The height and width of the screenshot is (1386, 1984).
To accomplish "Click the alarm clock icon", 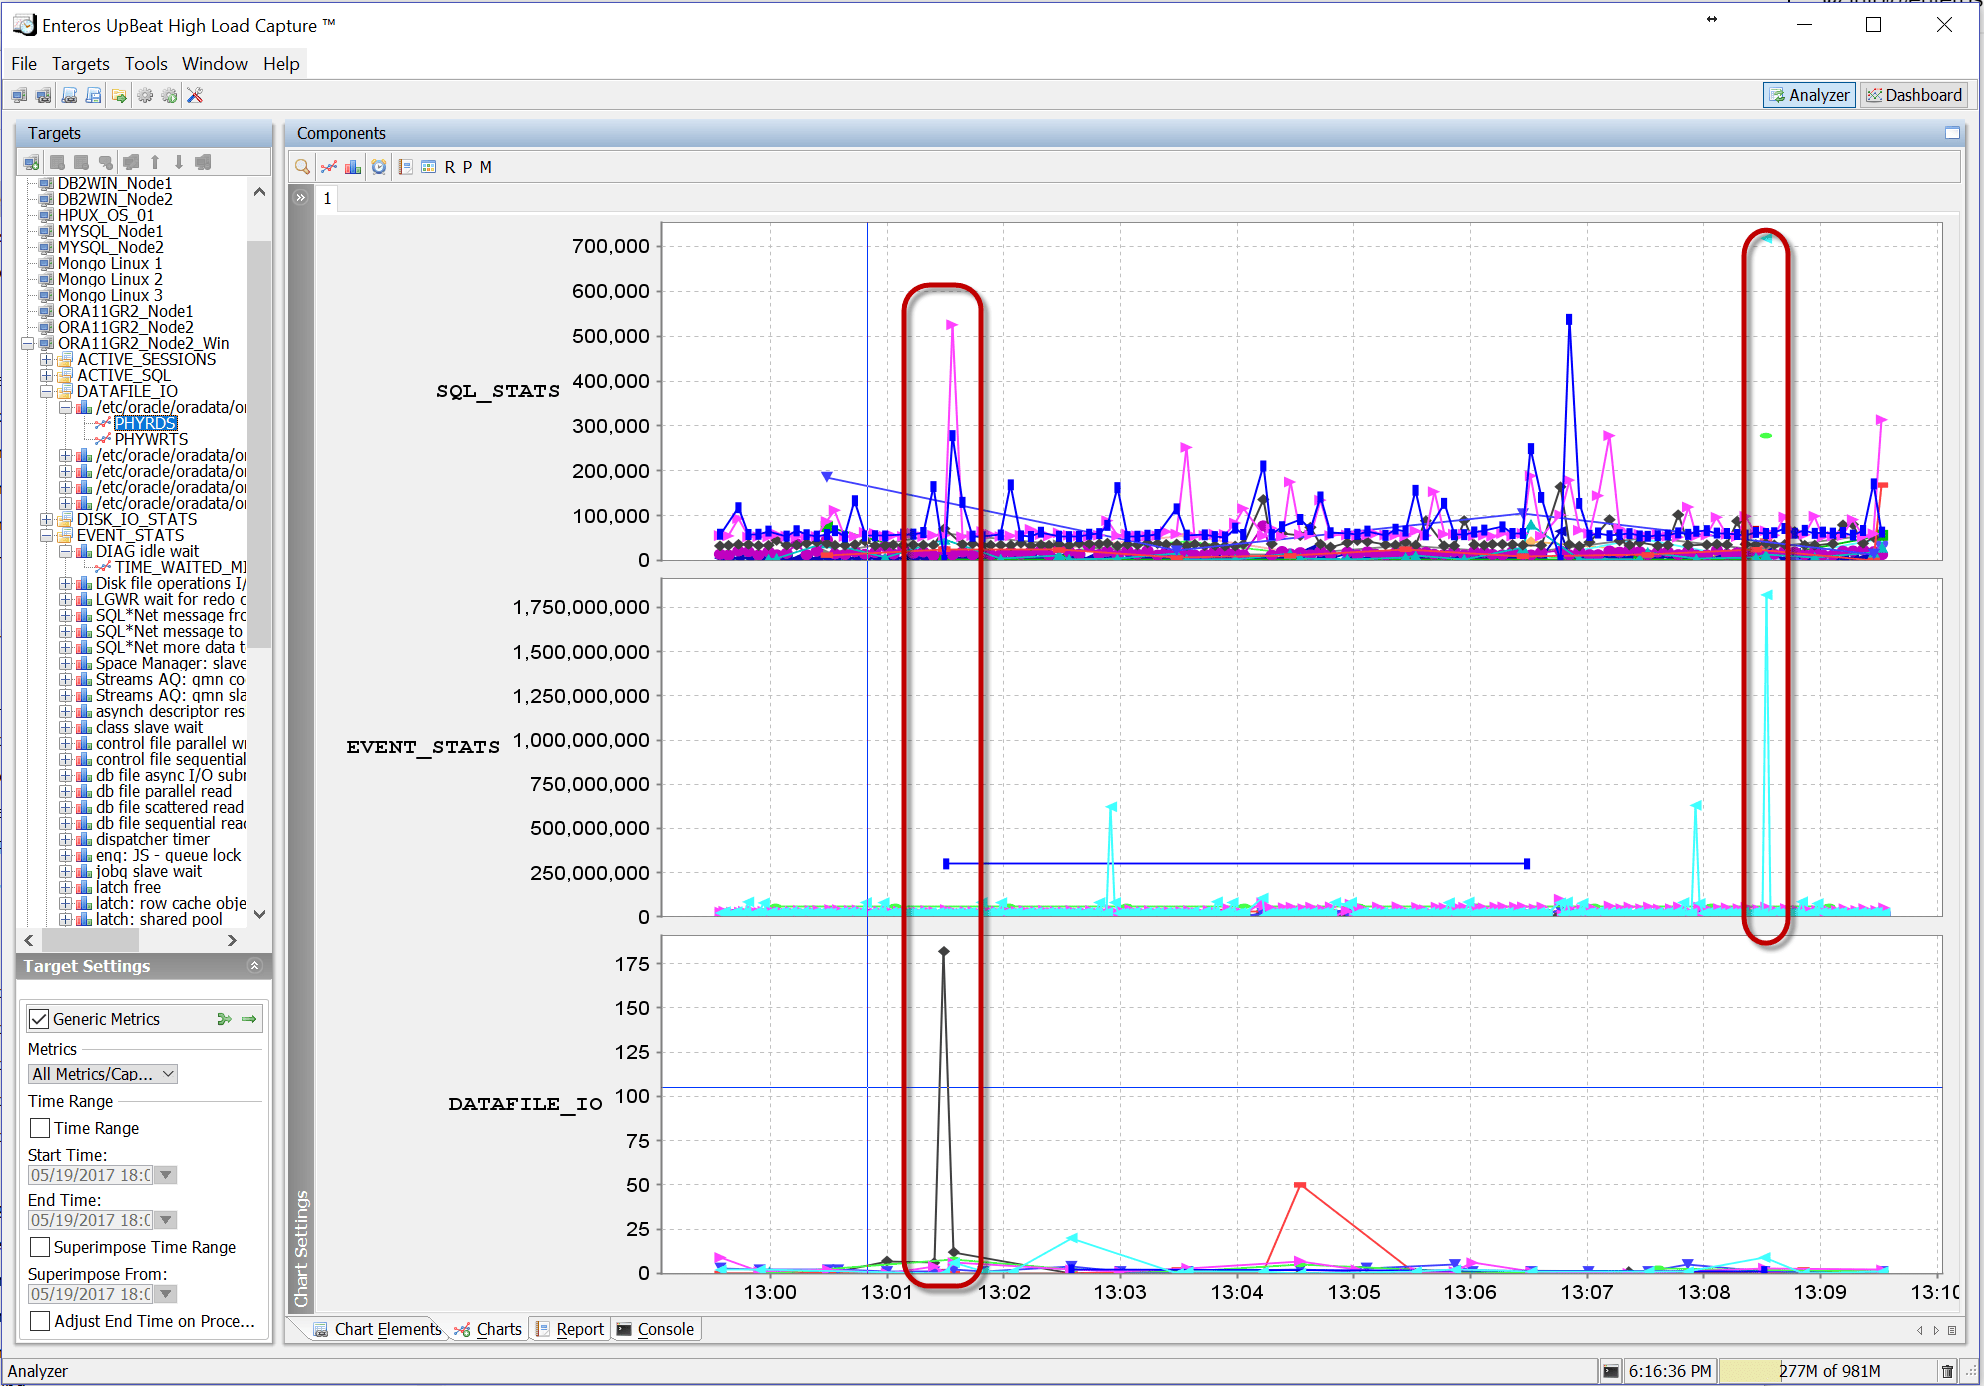I will tap(379, 167).
